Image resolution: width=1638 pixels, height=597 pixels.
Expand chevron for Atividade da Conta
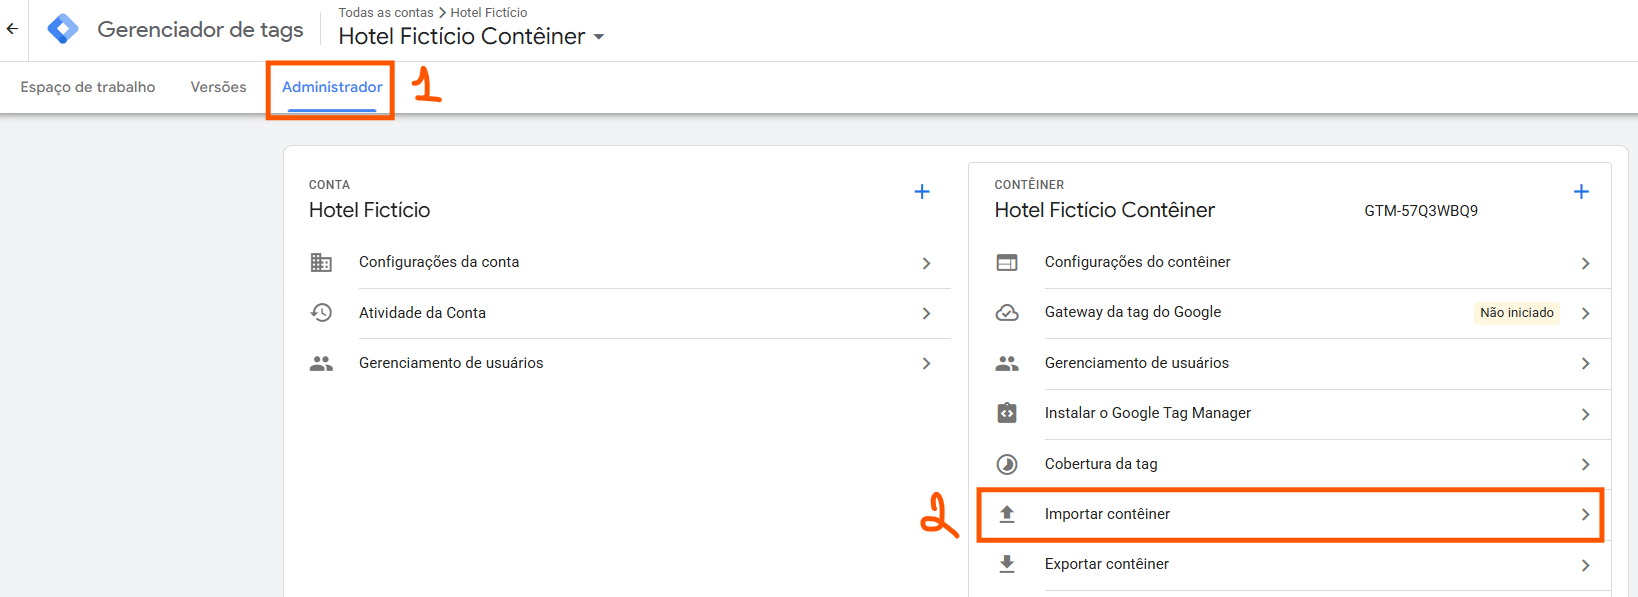pos(926,313)
